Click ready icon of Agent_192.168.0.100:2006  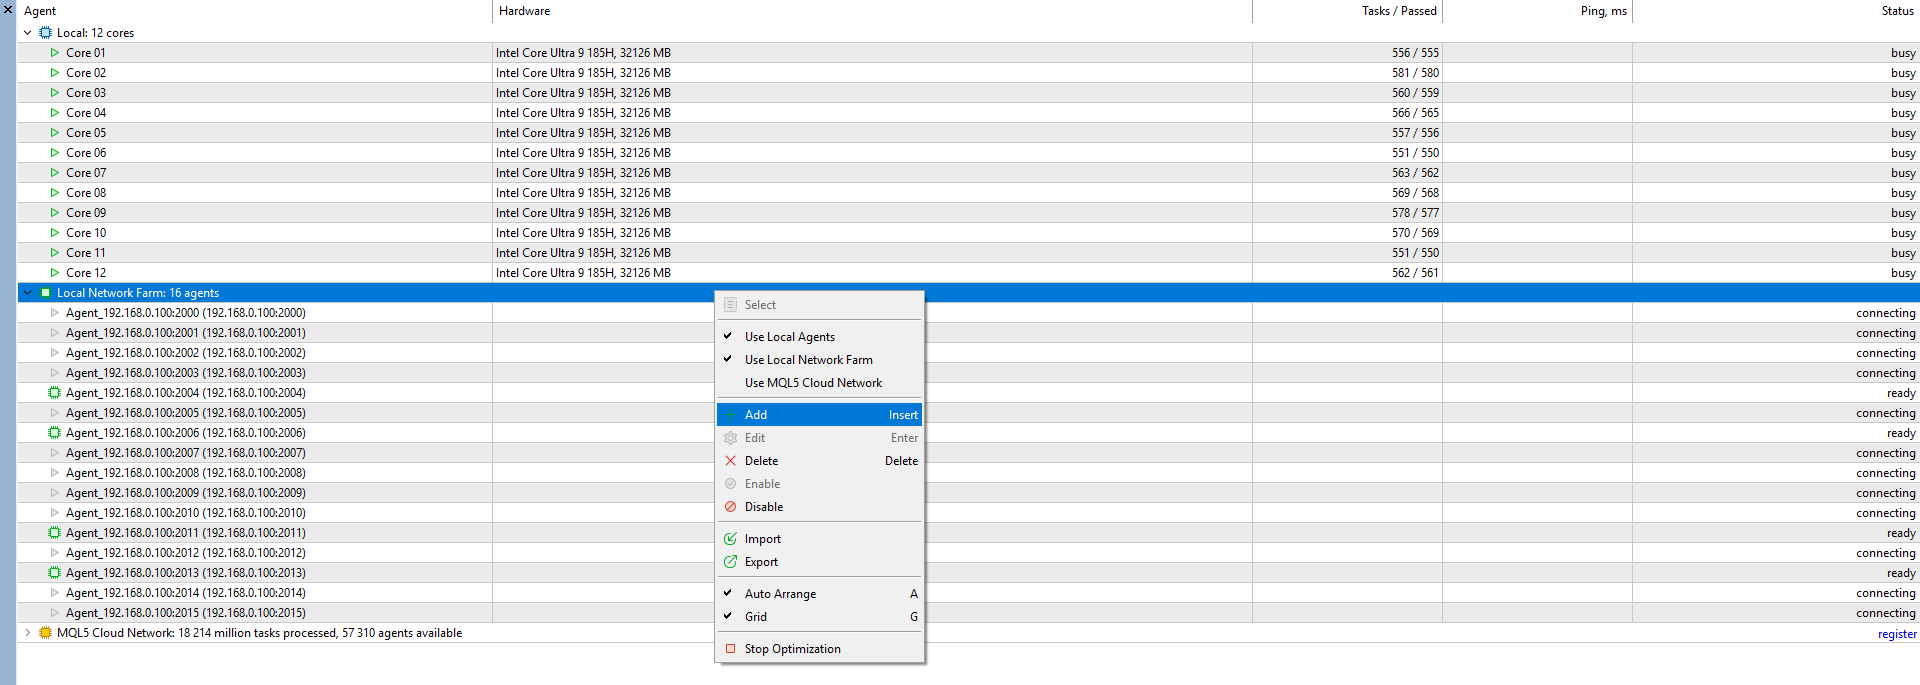tap(55, 433)
